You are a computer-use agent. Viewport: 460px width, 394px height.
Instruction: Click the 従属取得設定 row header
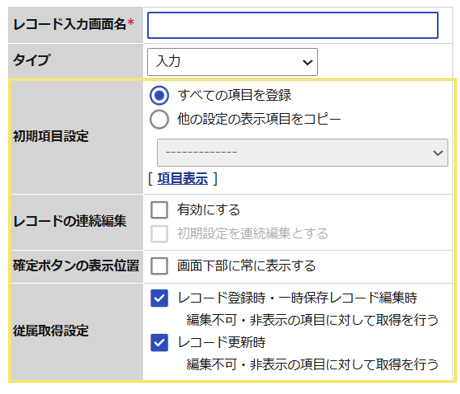click(51, 331)
